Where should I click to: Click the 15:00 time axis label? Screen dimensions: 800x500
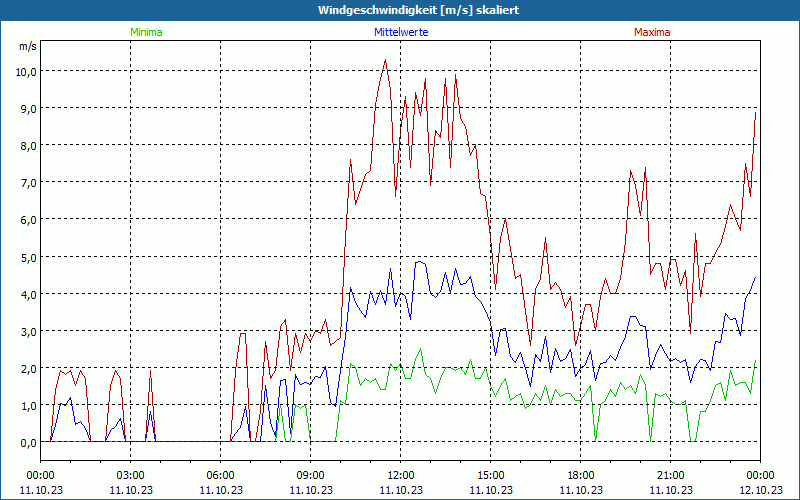point(491,476)
